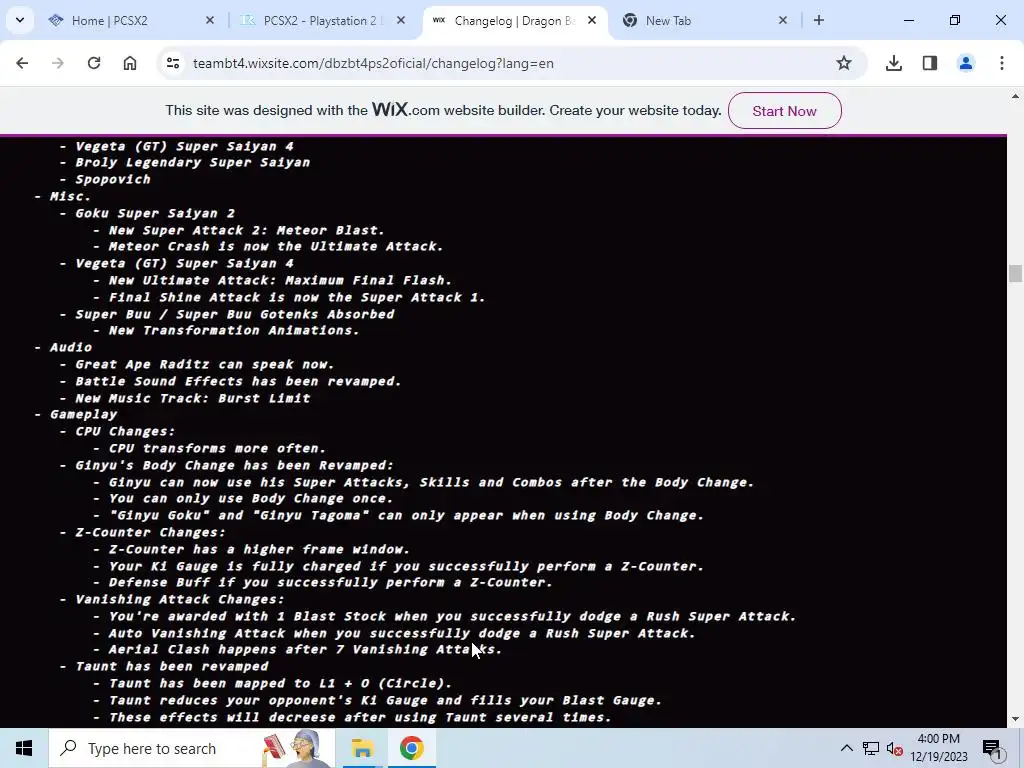Click the 'Spopovich' line
The height and width of the screenshot is (768, 1024).
[113, 180]
